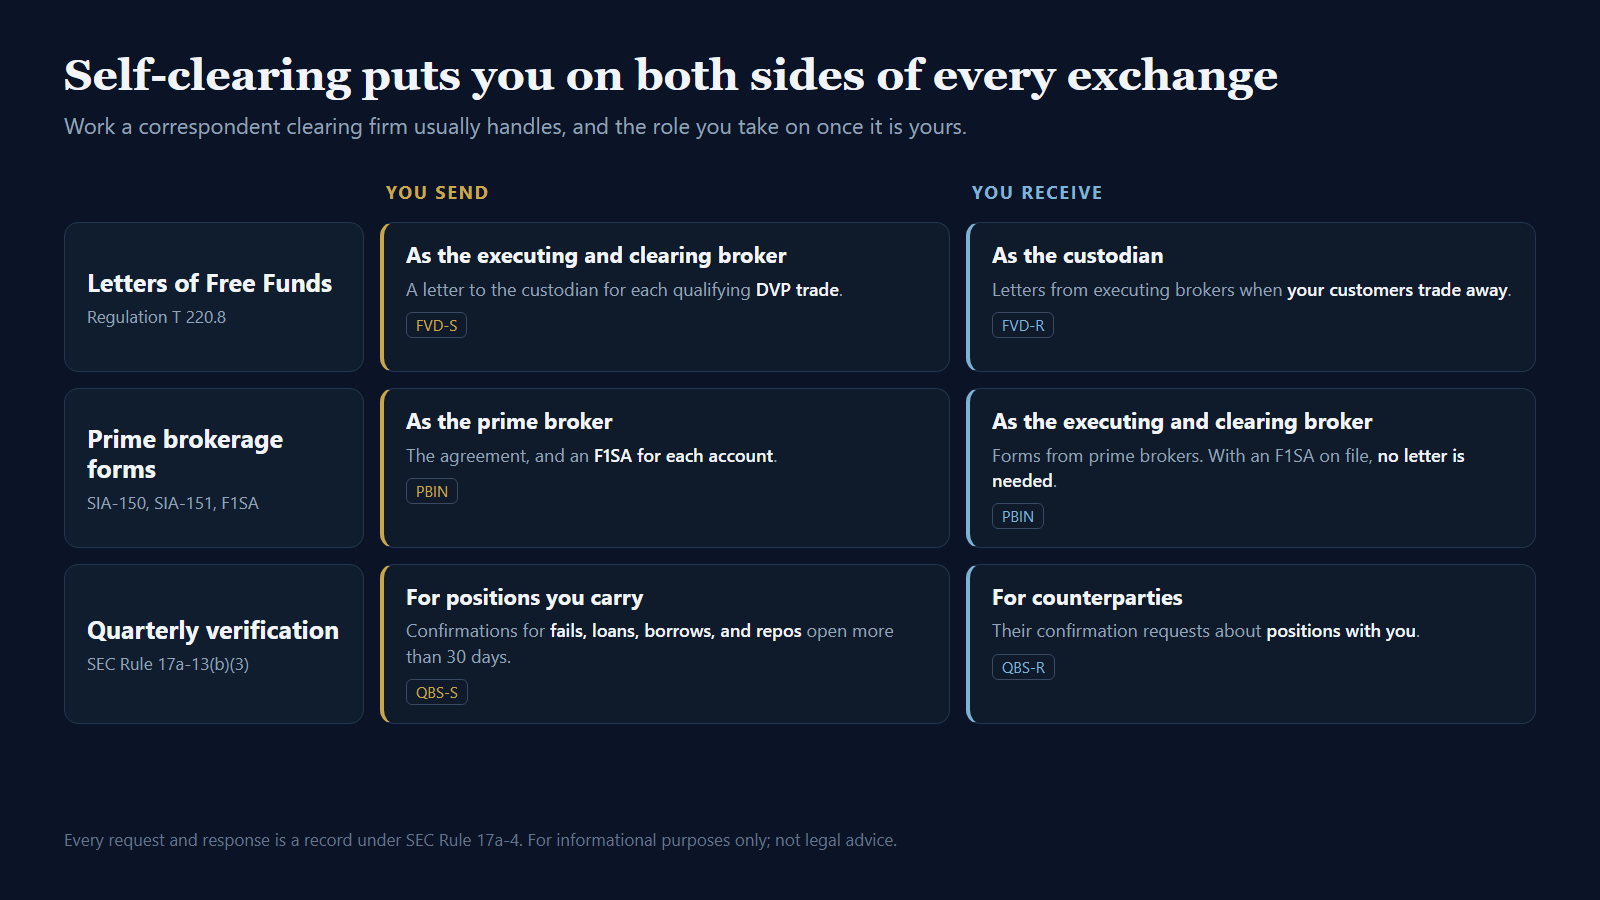The width and height of the screenshot is (1600, 900).
Task: Click 'F1SA for each account' text
Action: (683, 456)
